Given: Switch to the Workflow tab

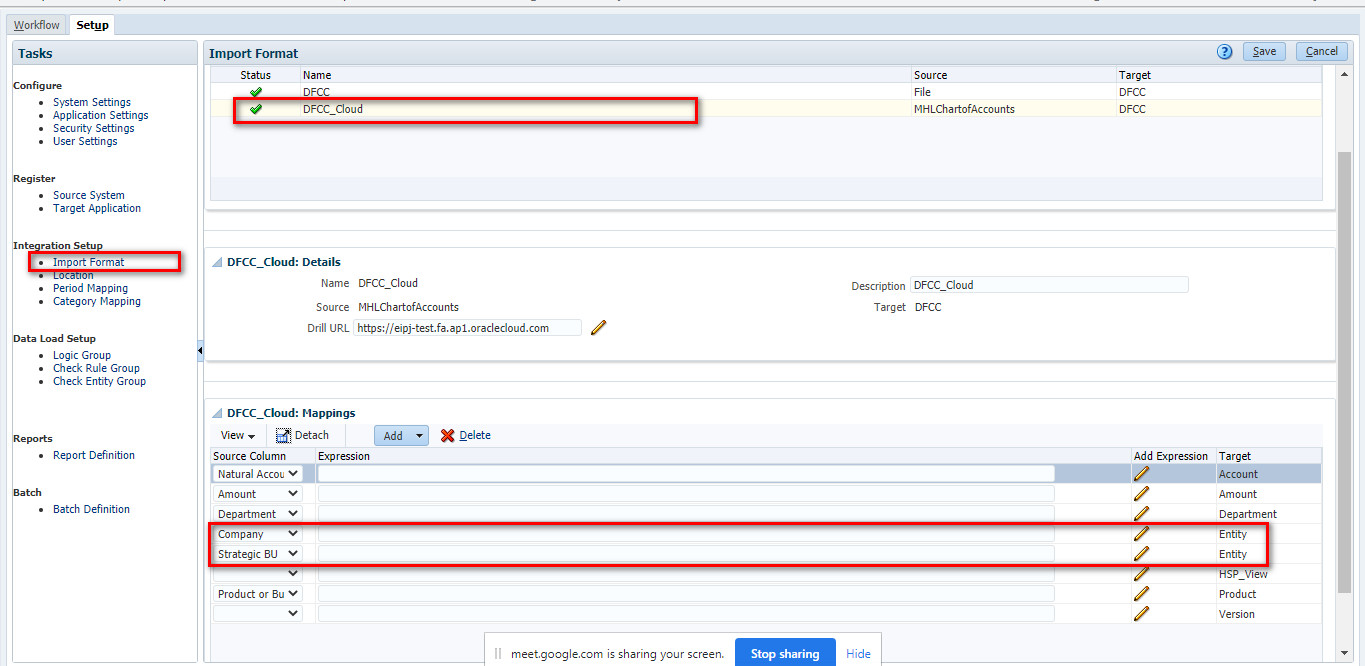Looking at the screenshot, I should (37, 25).
